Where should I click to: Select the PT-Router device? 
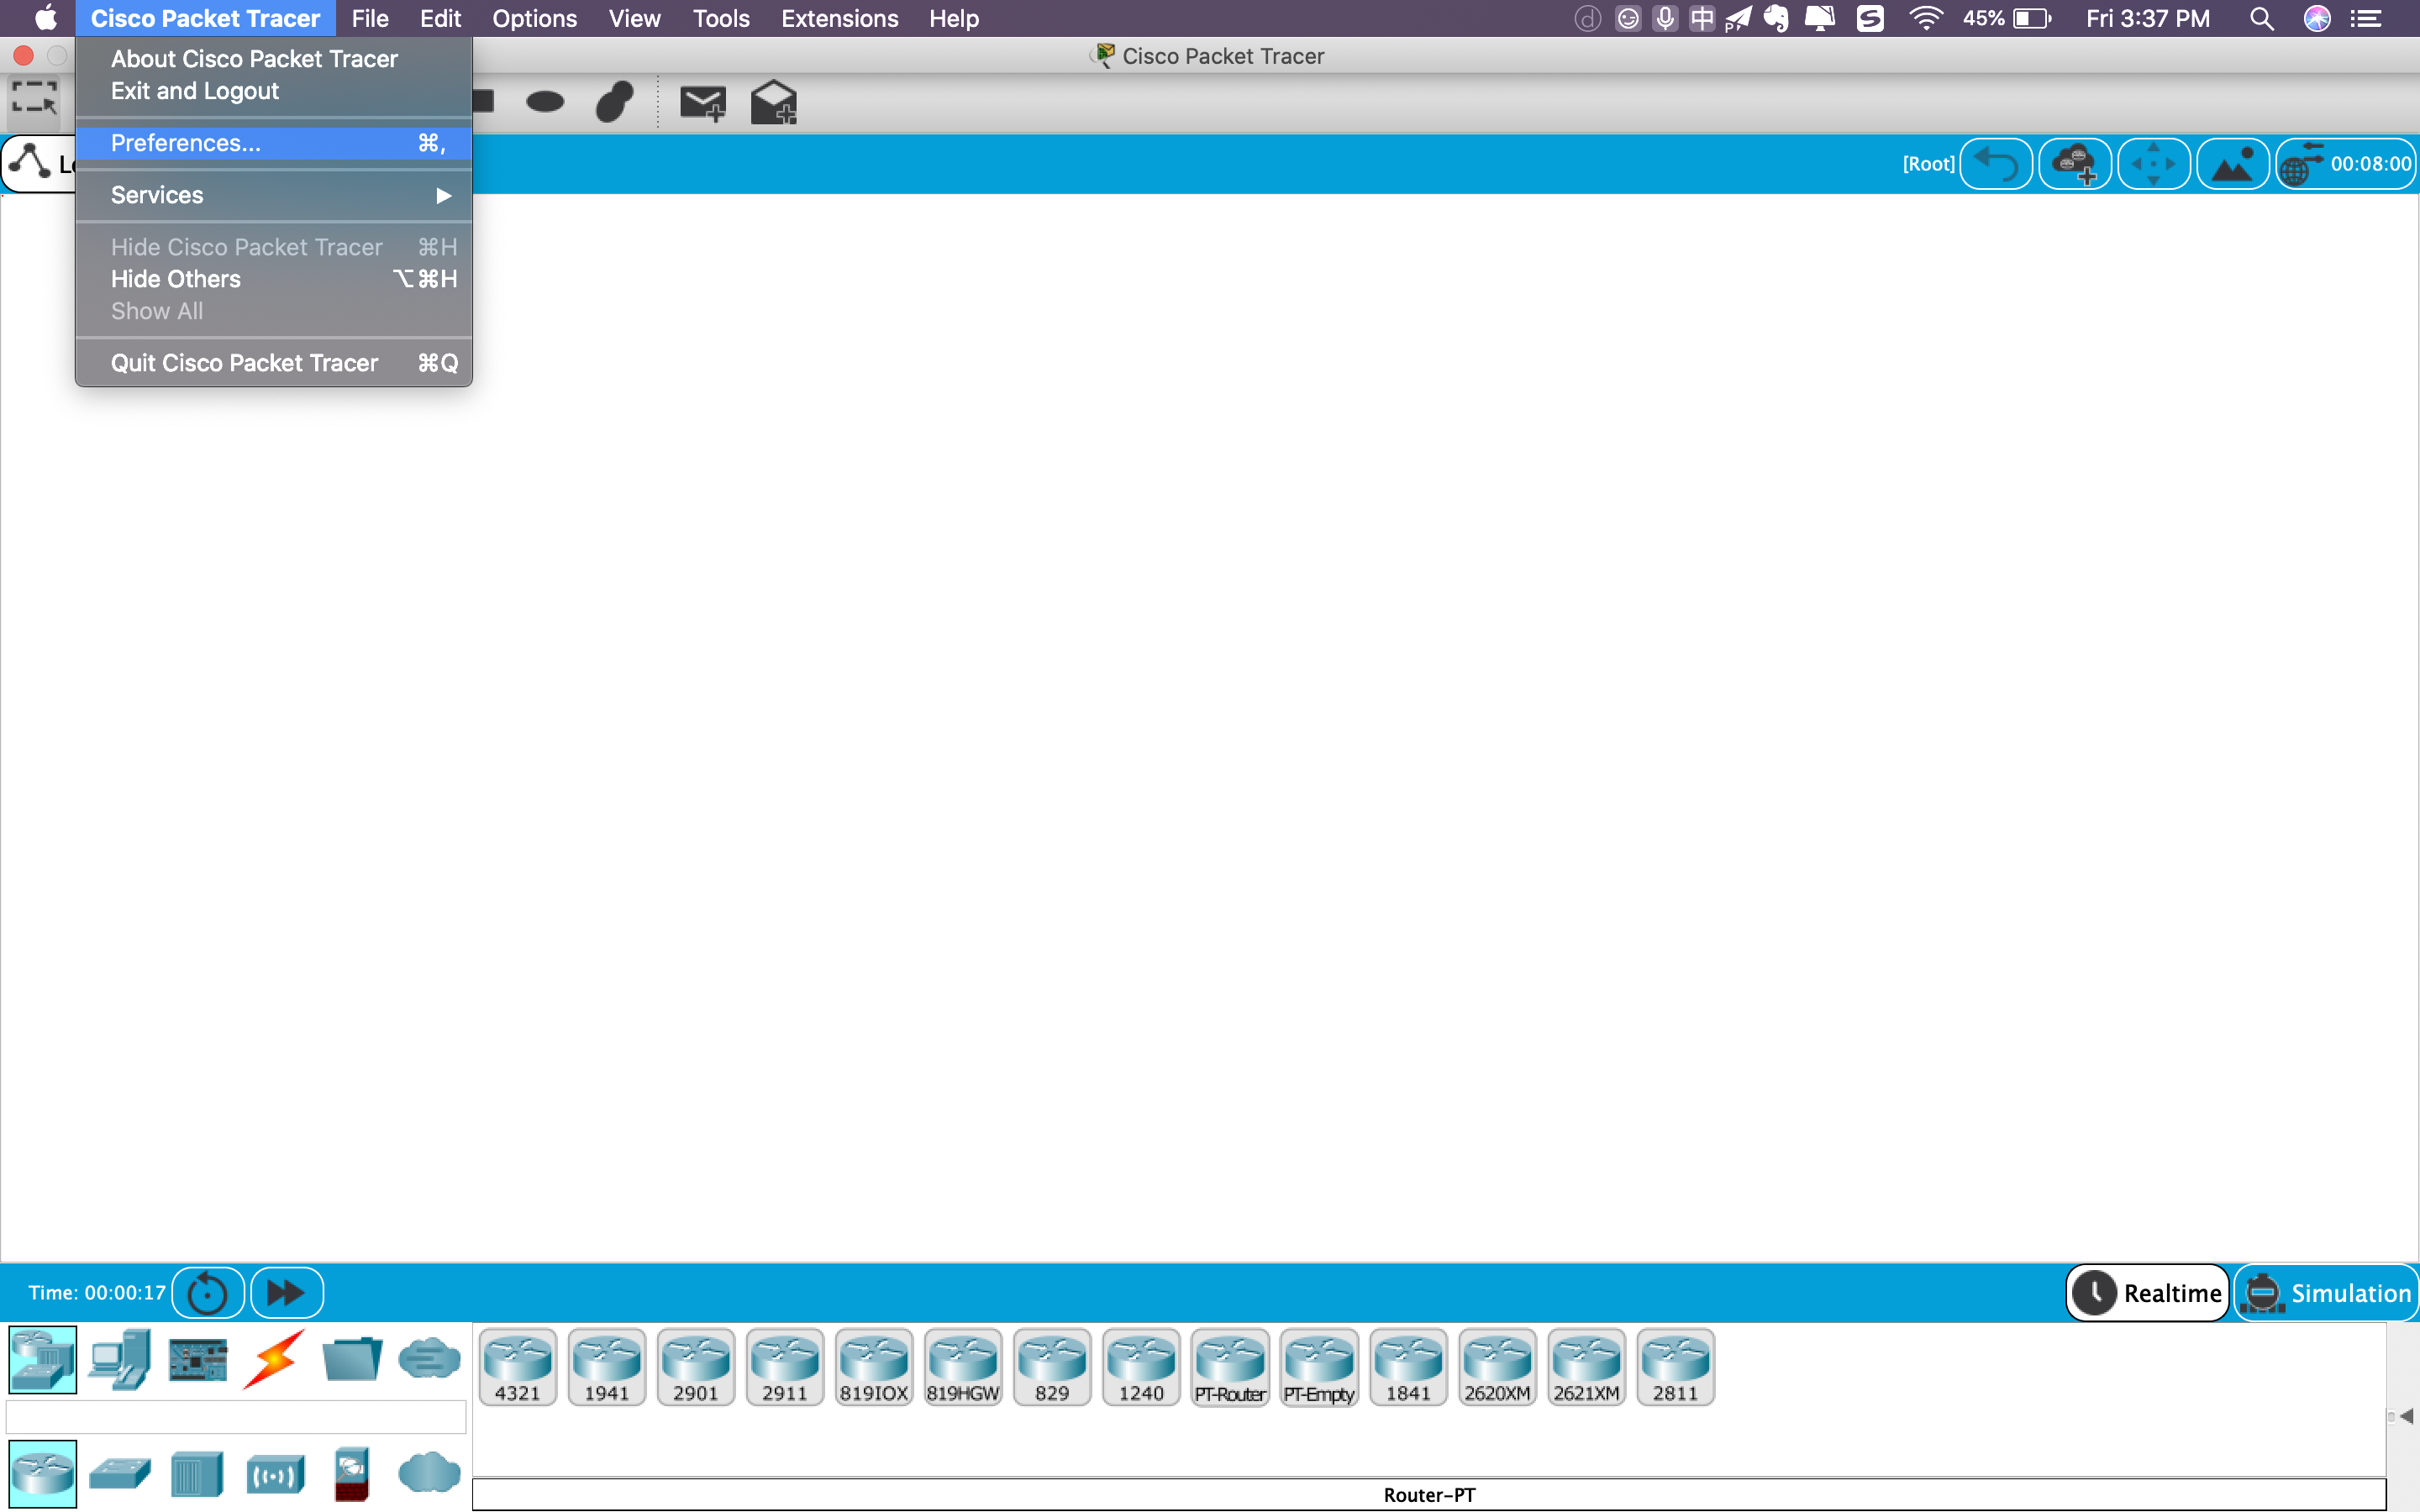[x=1230, y=1366]
